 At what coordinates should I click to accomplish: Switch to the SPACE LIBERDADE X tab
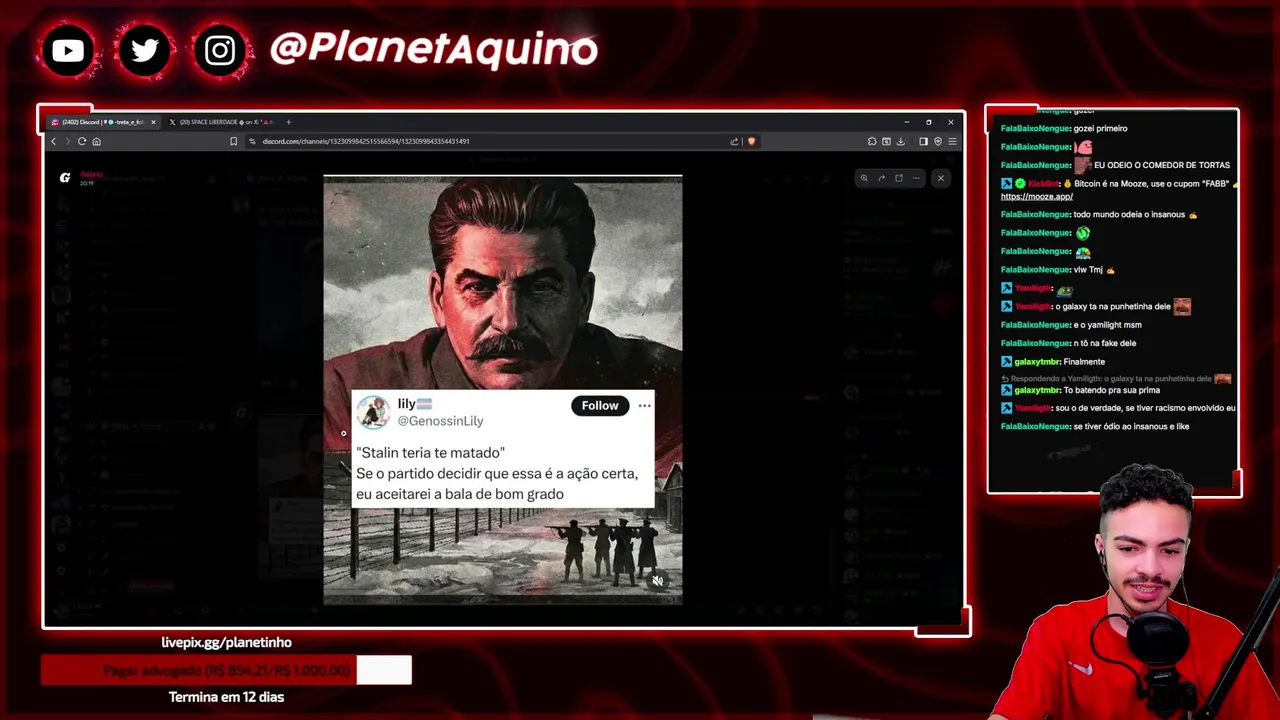tap(218, 122)
